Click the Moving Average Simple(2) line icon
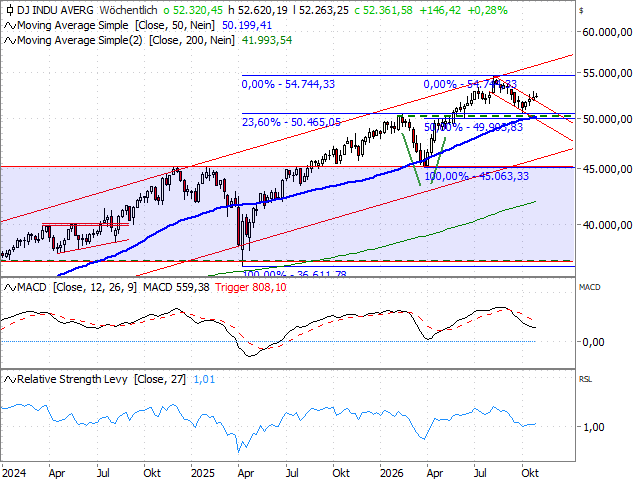 pyautogui.click(x=10, y=40)
